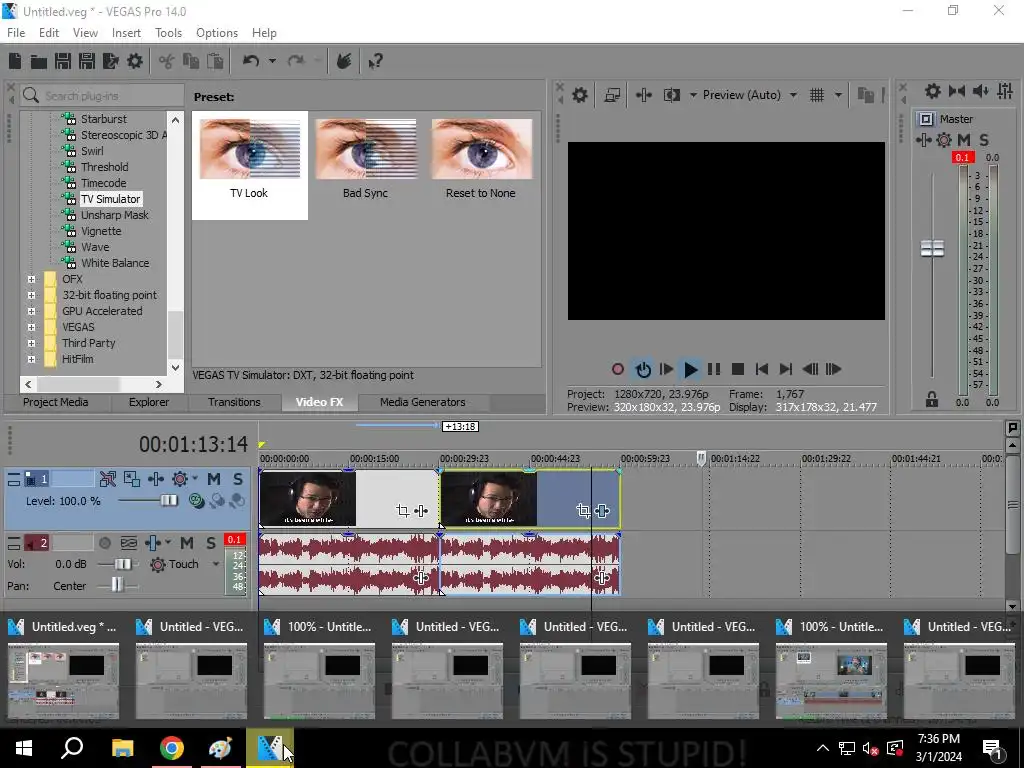Solo video track 1
This screenshot has height=768, width=1024.
point(238,479)
